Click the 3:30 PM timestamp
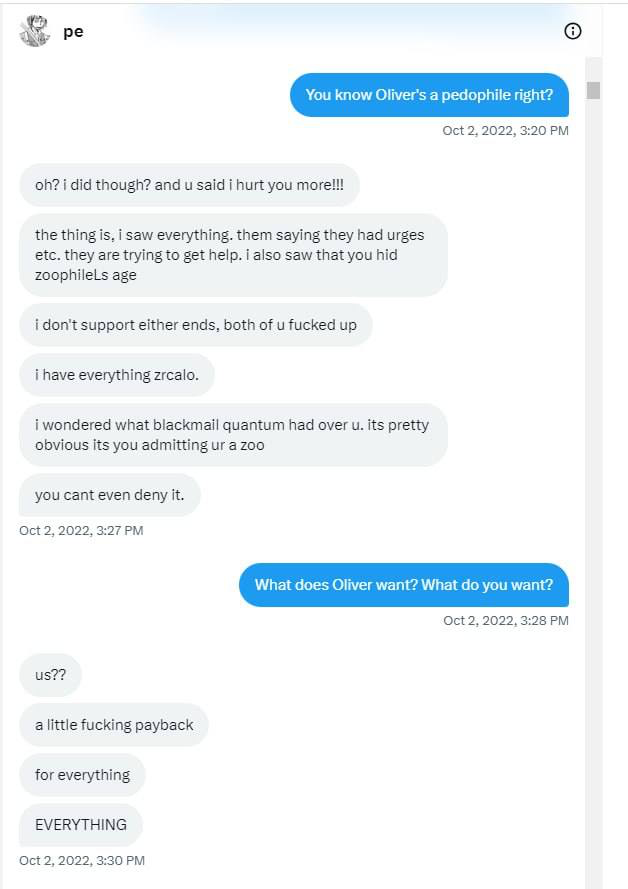This screenshot has height=889, width=628. pos(82,861)
